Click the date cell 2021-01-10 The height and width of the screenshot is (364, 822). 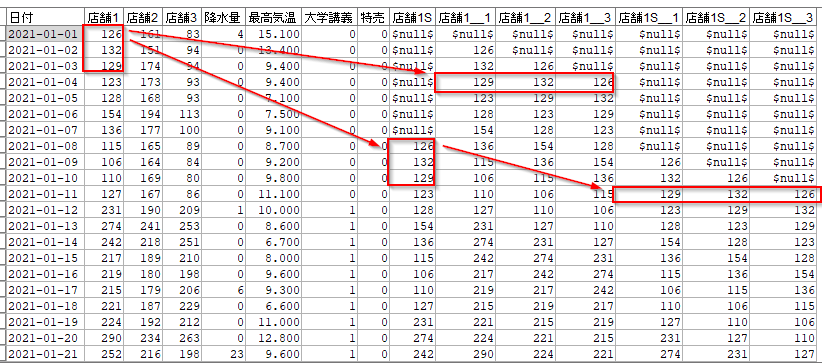(45, 178)
